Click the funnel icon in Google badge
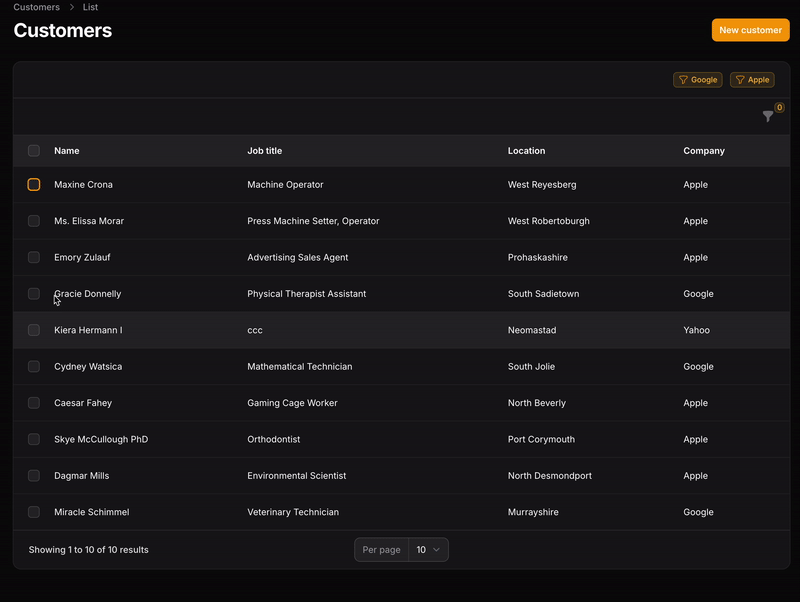This screenshot has height=602, width=800. [683, 80]
